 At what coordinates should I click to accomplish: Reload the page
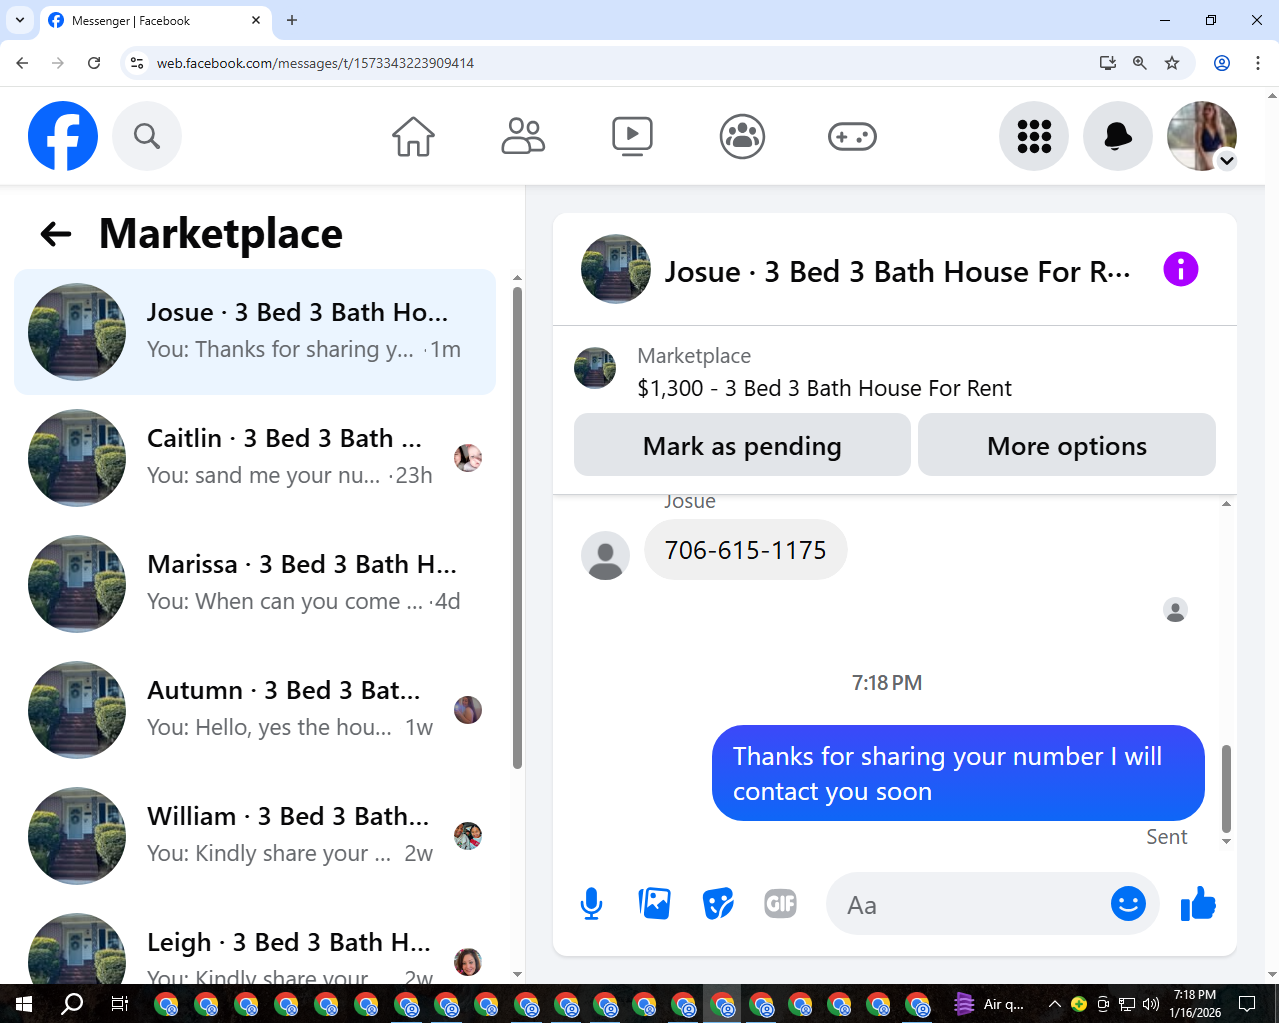tap(94, 63)
